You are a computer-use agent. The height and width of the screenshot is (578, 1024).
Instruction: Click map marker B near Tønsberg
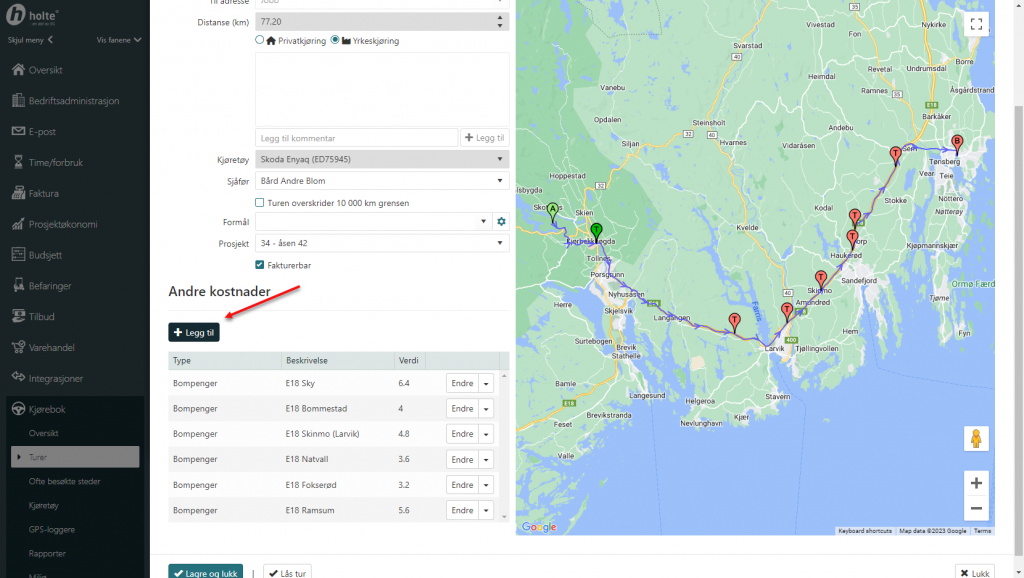click(x=957, y=143)
